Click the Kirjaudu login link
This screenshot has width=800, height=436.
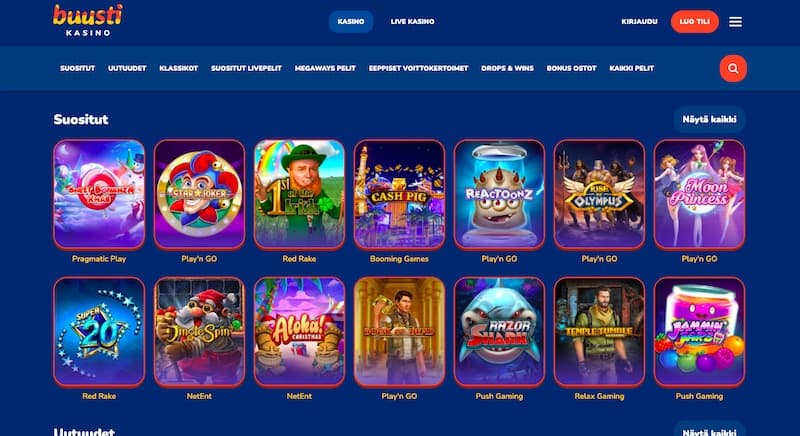[639, 22]
